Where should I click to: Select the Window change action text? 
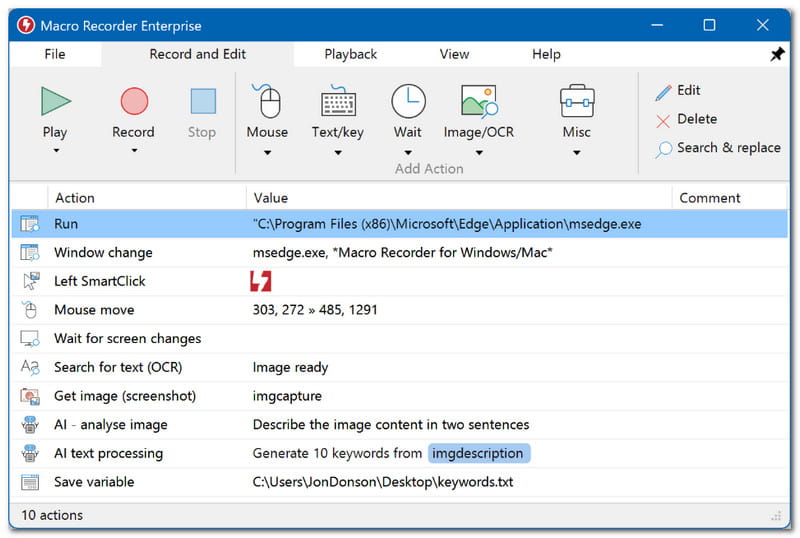point(103,253)
